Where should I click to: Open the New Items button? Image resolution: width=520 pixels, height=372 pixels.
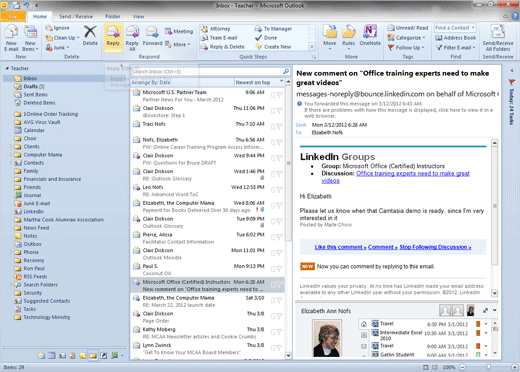tap(30, 38)
